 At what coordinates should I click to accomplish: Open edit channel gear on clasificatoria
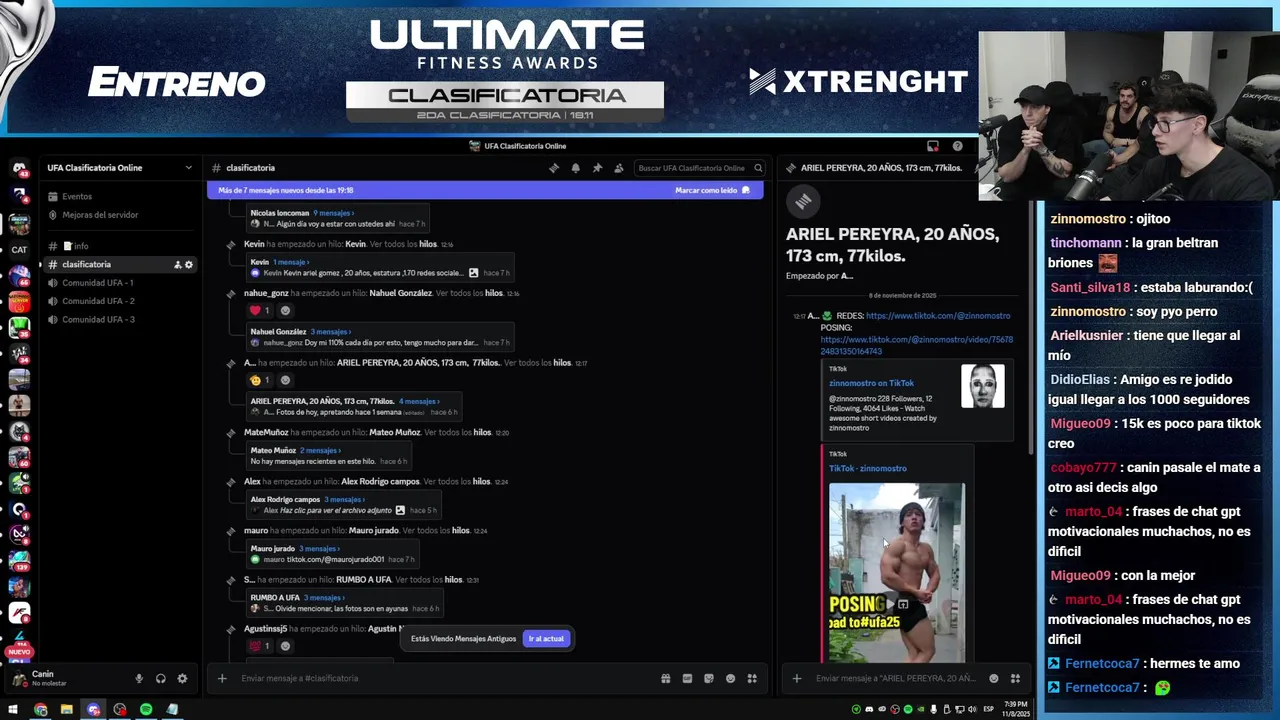pos(189,265)
